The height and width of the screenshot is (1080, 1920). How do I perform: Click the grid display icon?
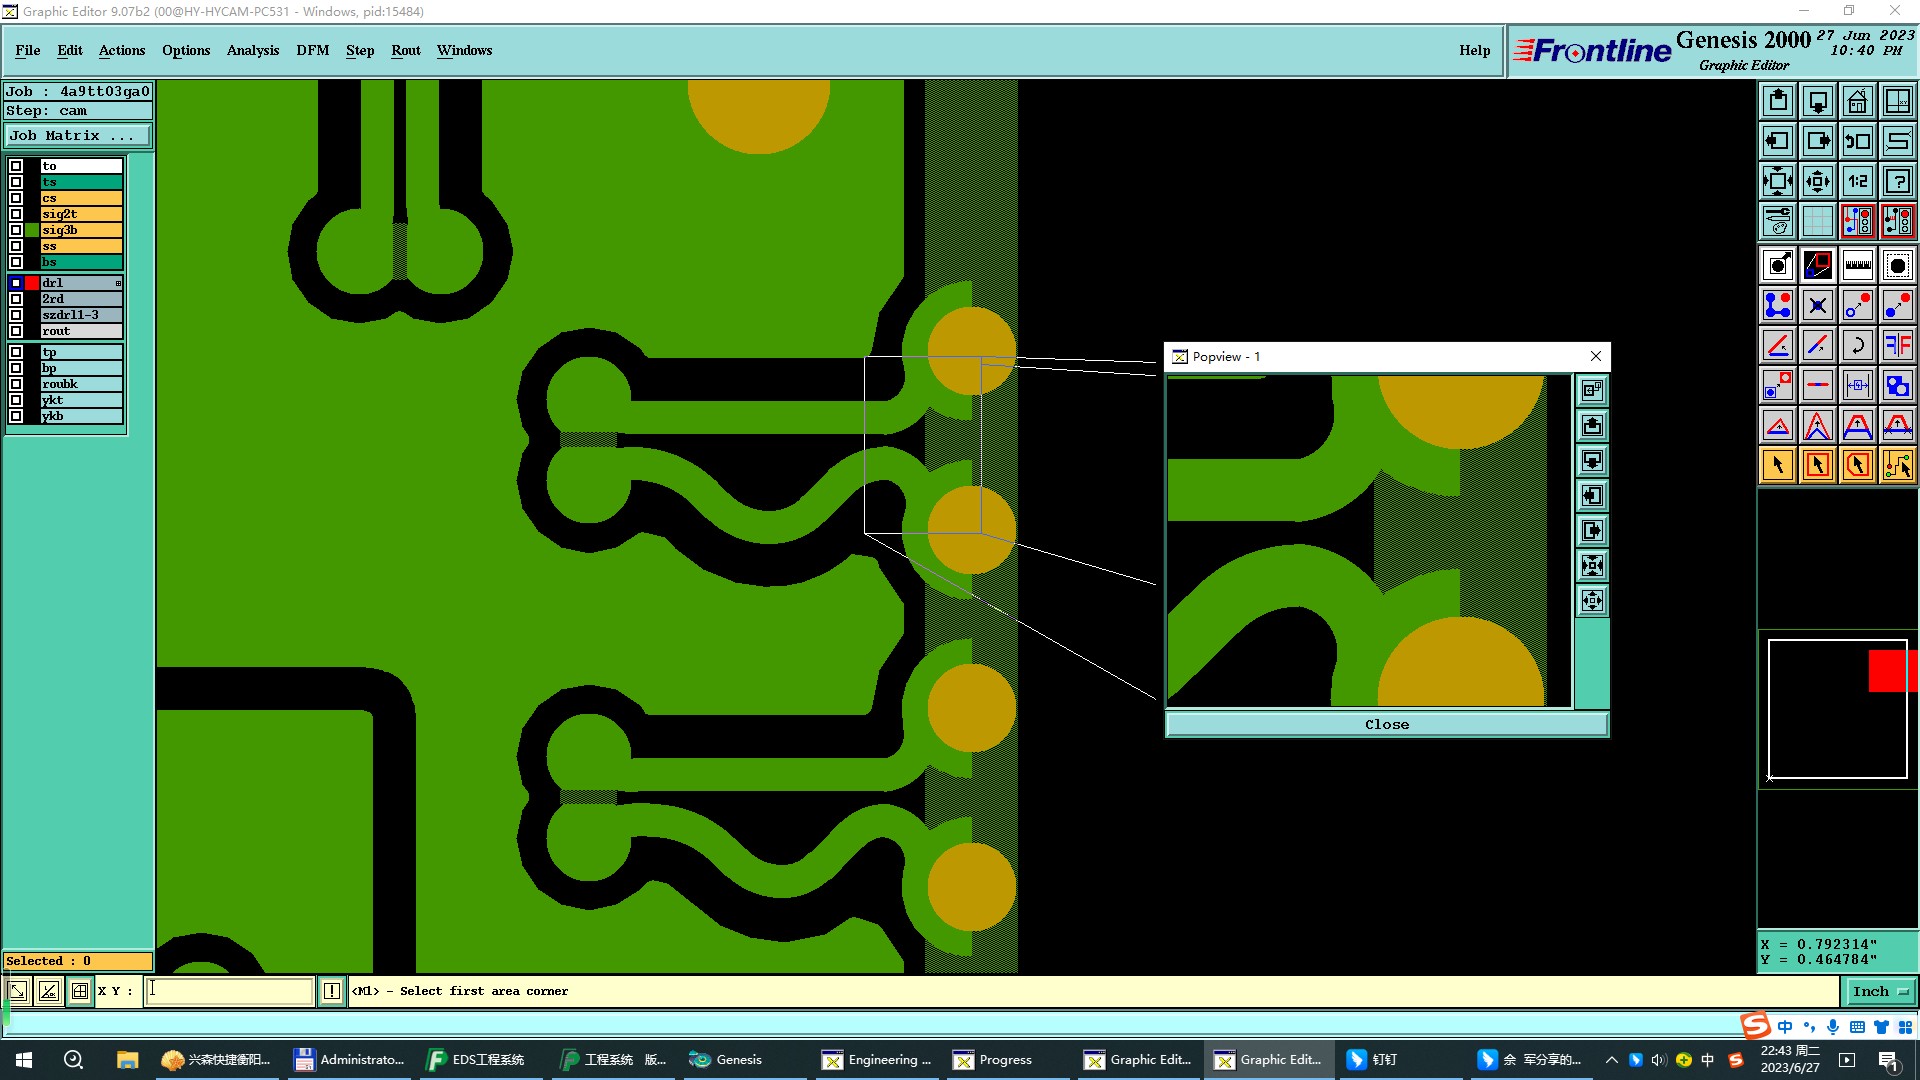pyautogui.click(x=1817, y=221)
